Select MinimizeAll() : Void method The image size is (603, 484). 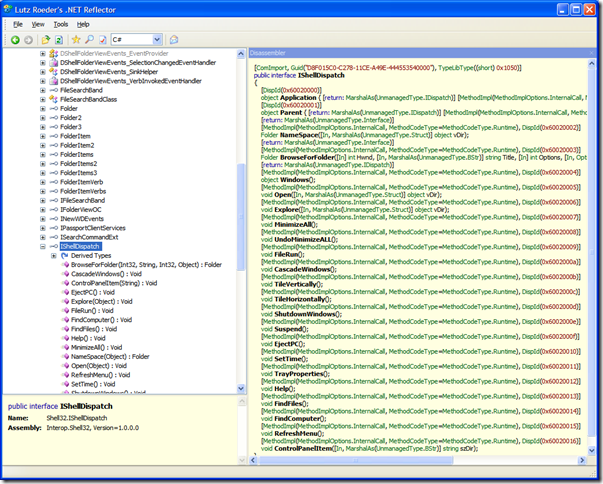[97, 347]
